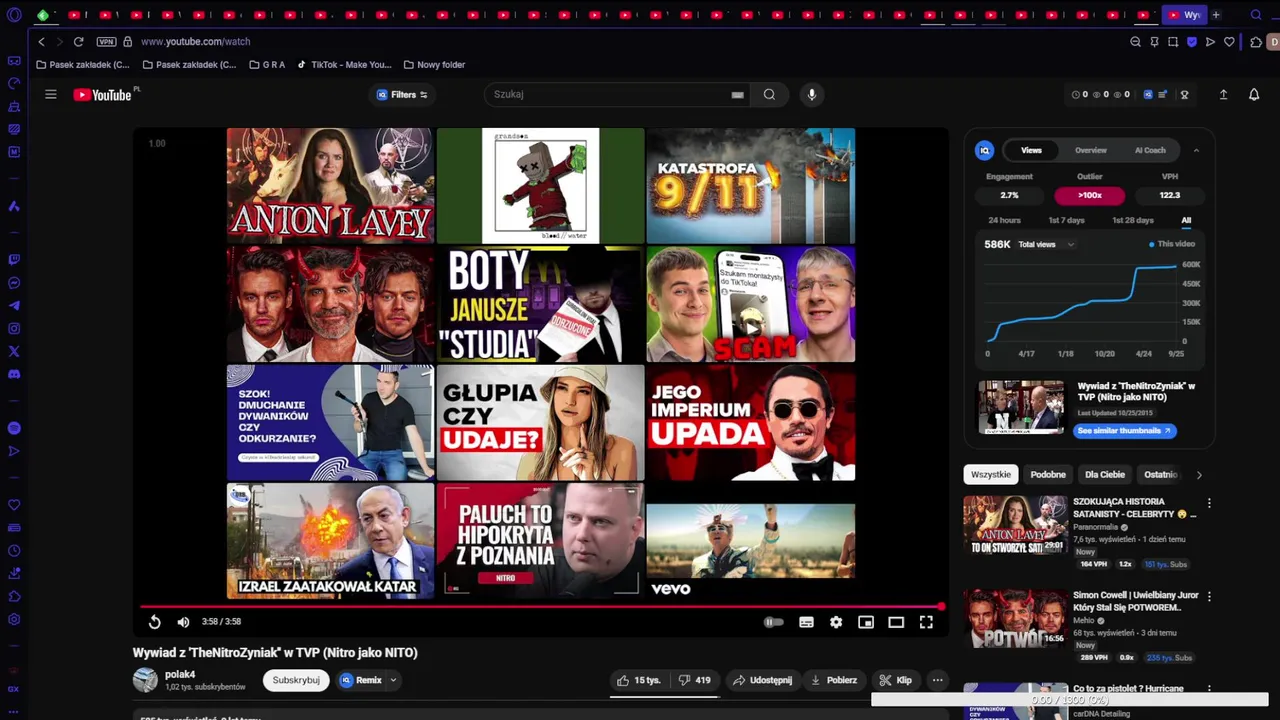Open the AI Coach tab
Image resolution: width=1280 pixels, height=720 pixels.
coord(1150,150)
